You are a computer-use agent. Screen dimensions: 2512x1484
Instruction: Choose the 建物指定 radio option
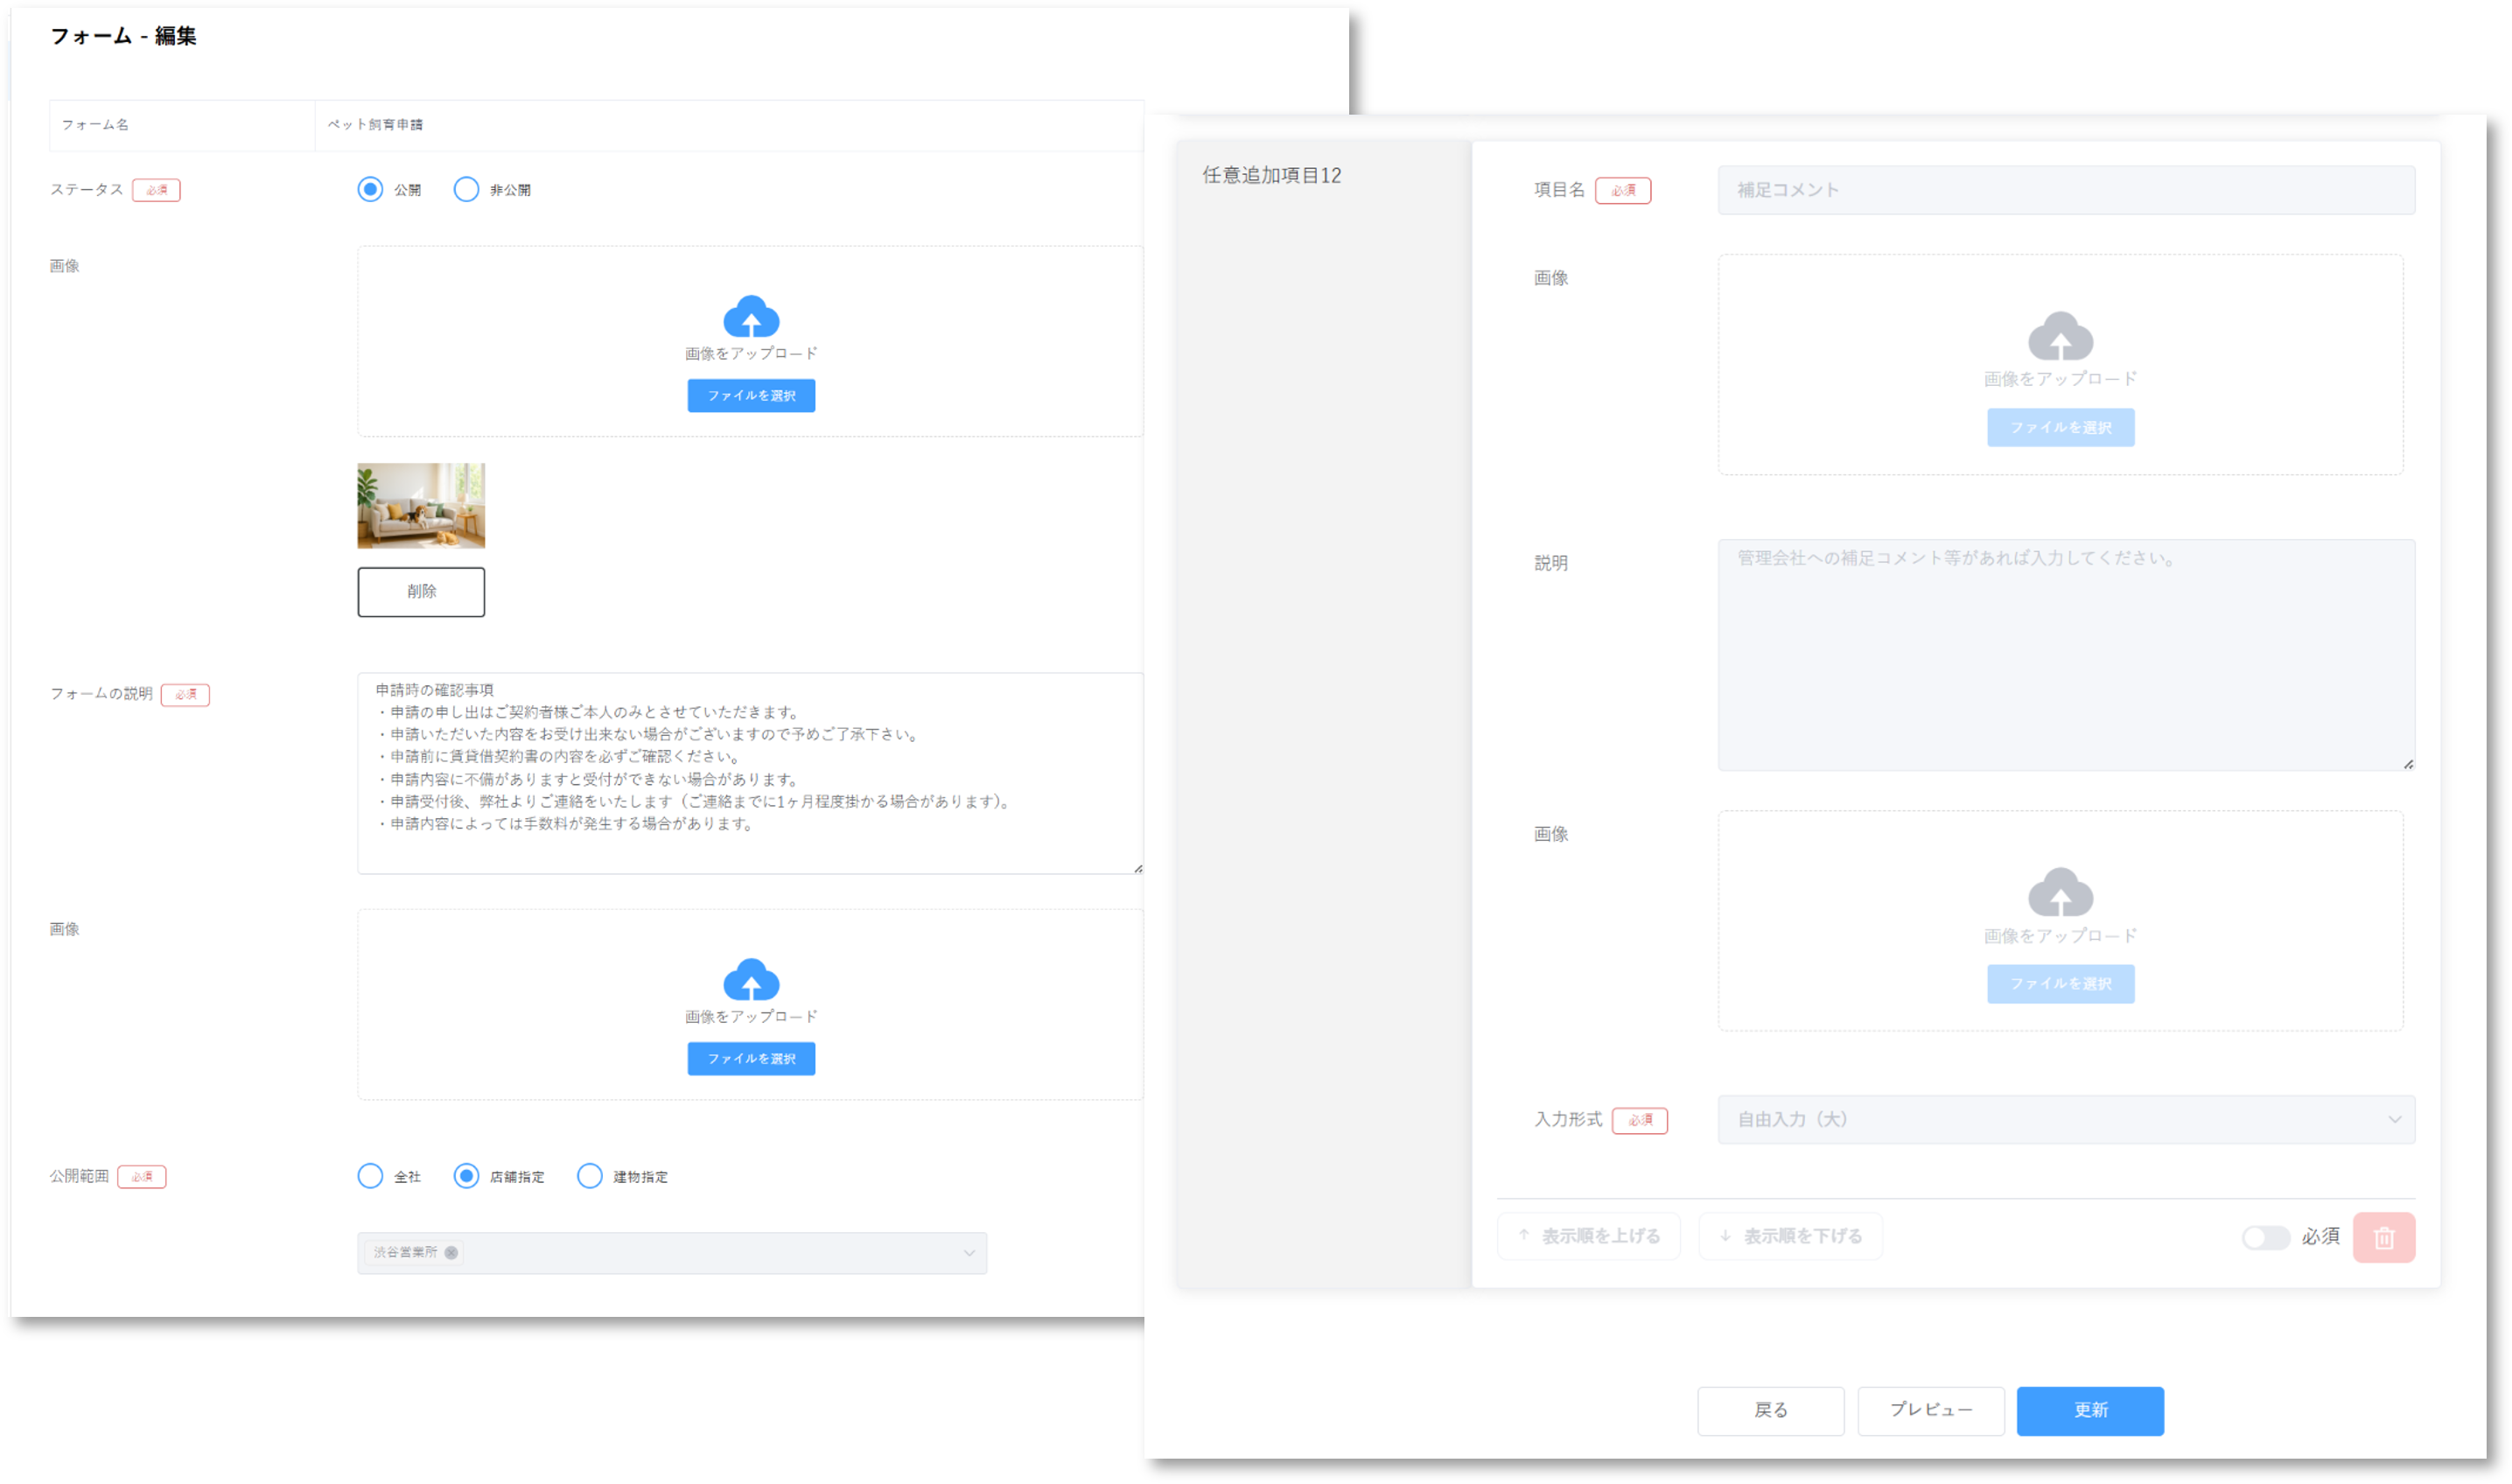coord(590,1176)
